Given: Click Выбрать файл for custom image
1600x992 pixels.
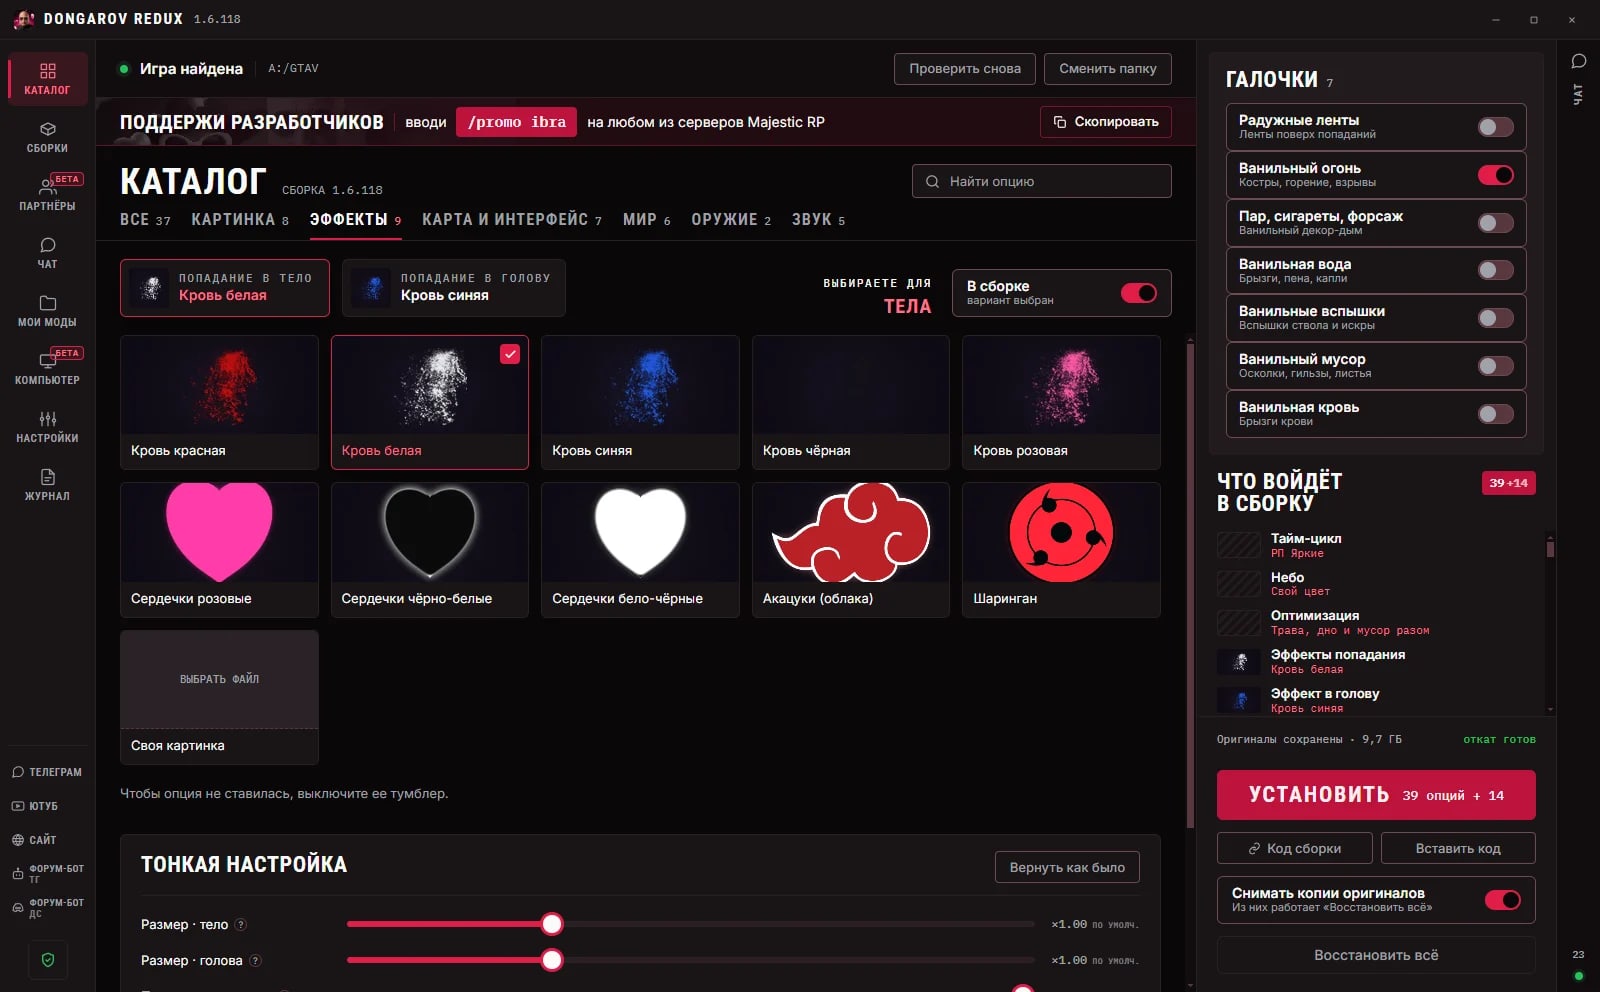Looking at the screenshot, I should click(219, 679).
